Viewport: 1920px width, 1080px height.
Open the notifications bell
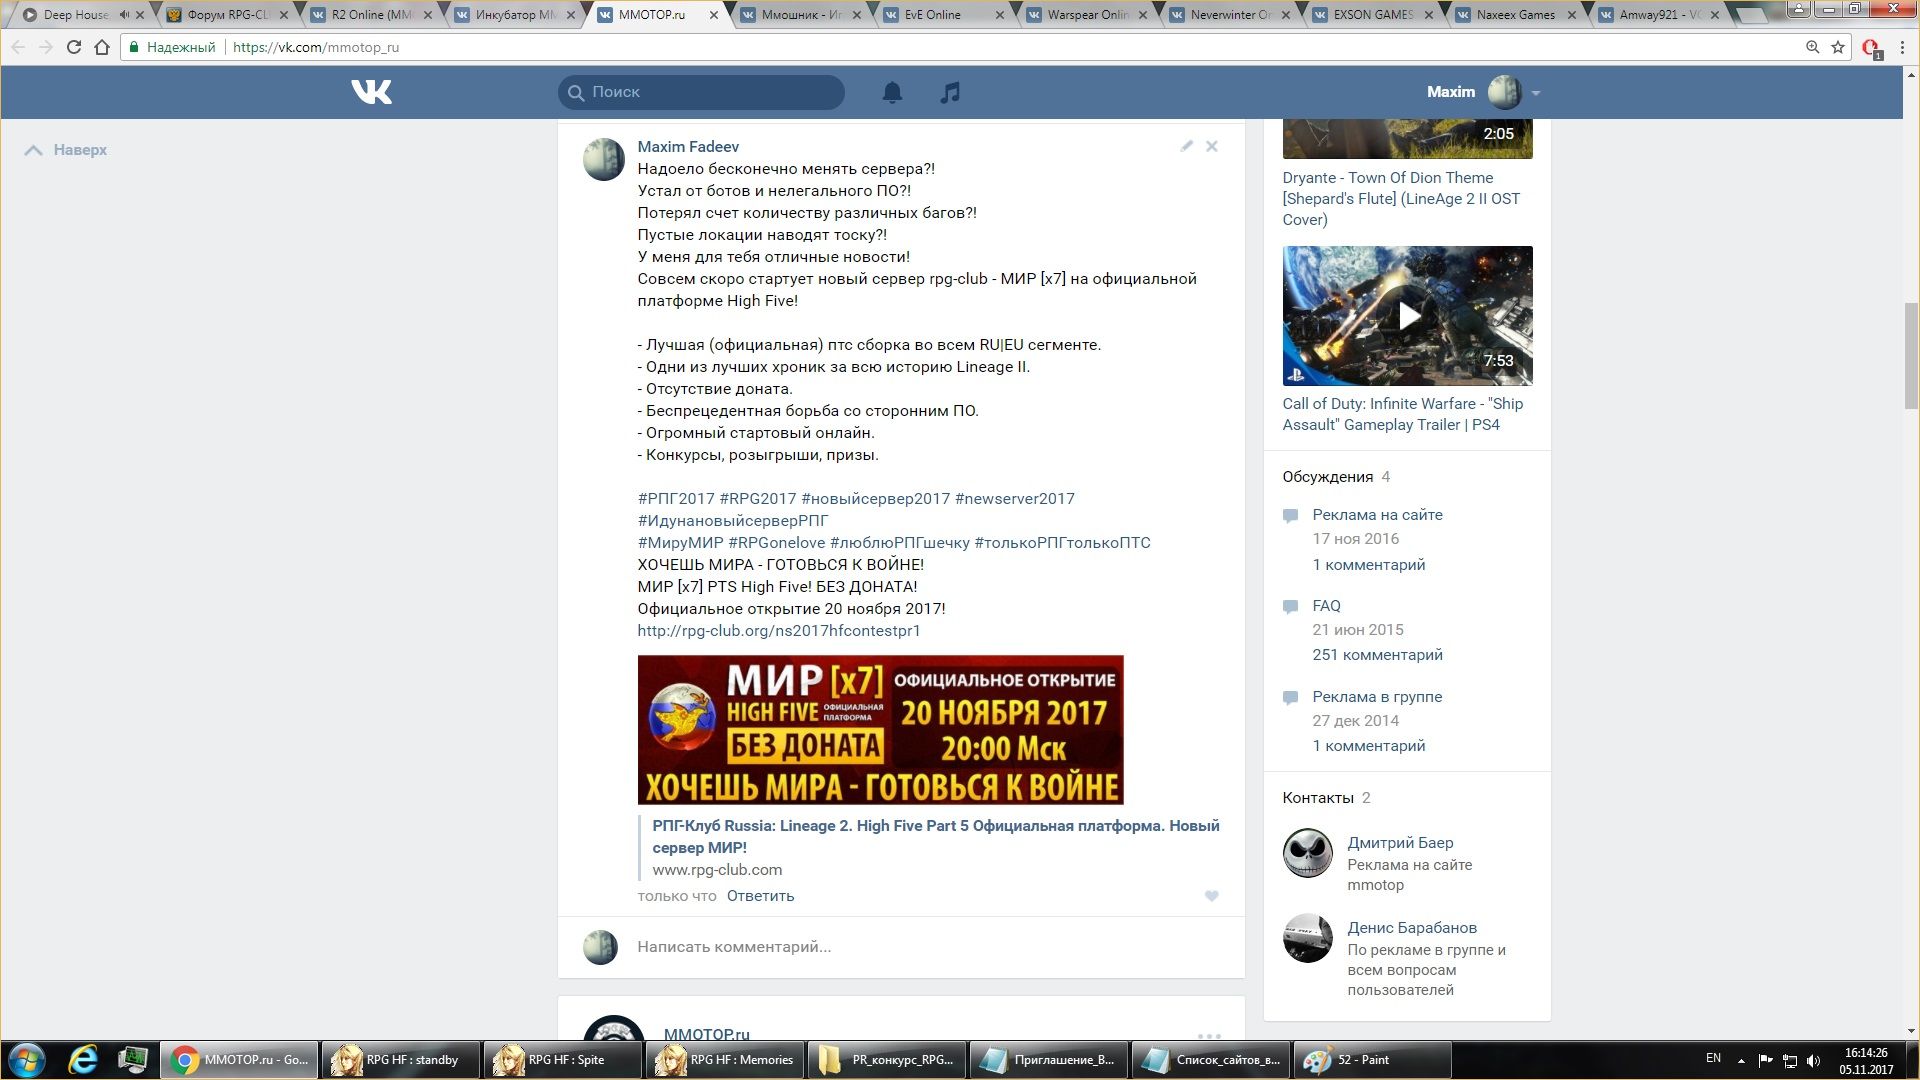[x=892, y=92]
